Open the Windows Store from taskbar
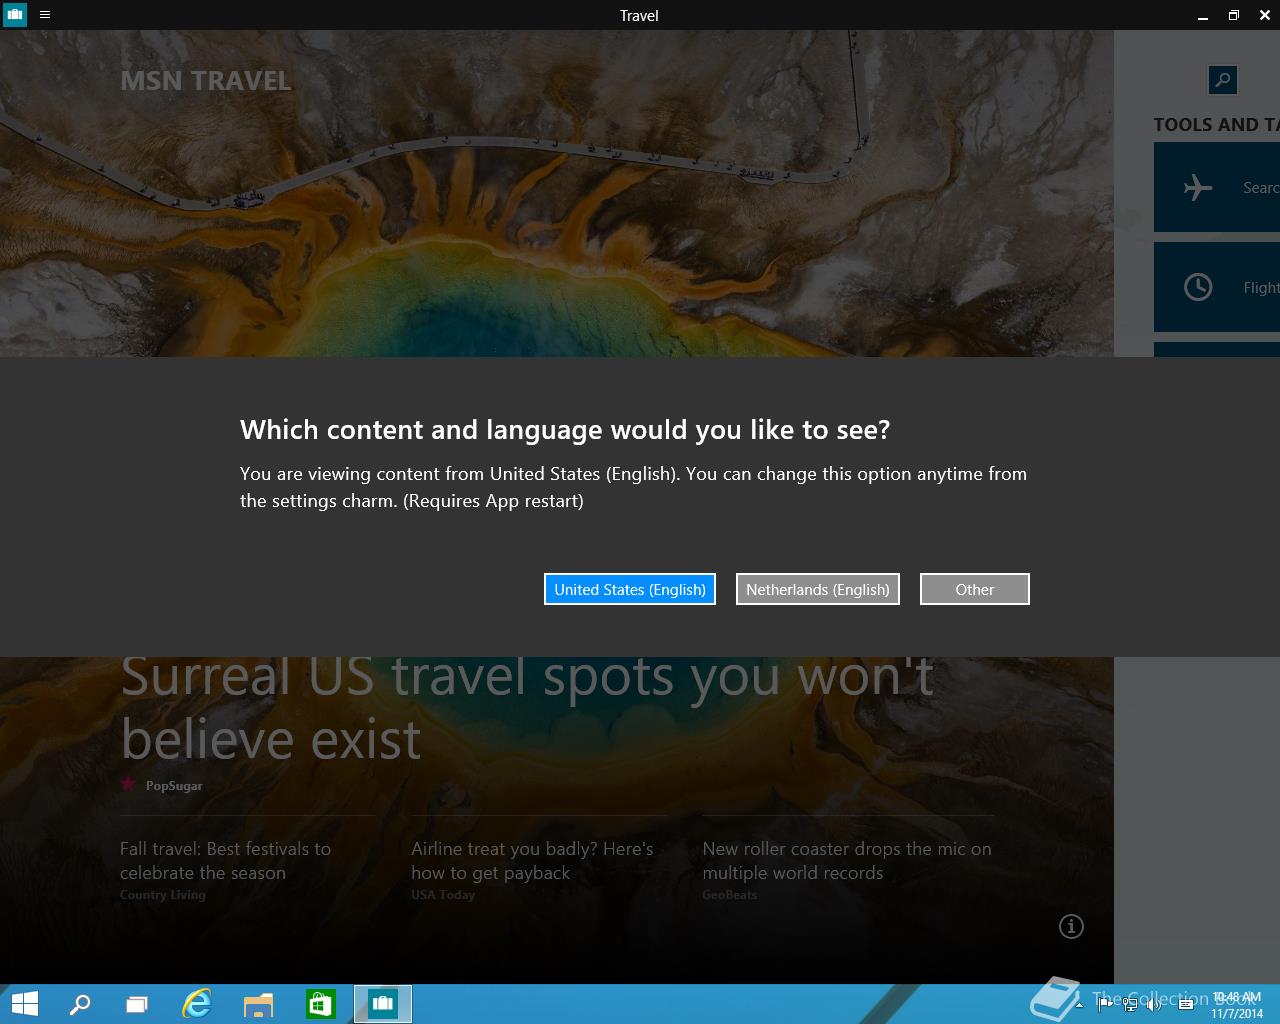 (x=320, y=1004)
